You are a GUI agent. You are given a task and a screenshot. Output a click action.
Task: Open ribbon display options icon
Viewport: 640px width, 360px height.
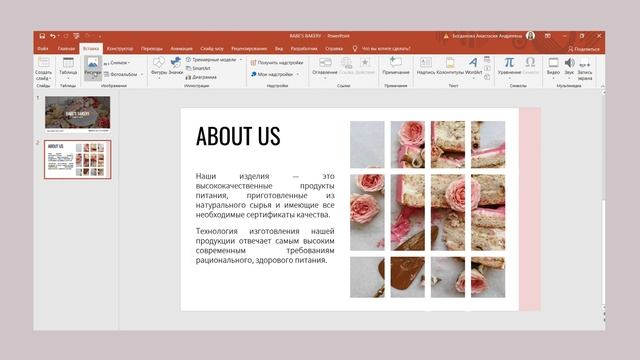pos(548,36)
